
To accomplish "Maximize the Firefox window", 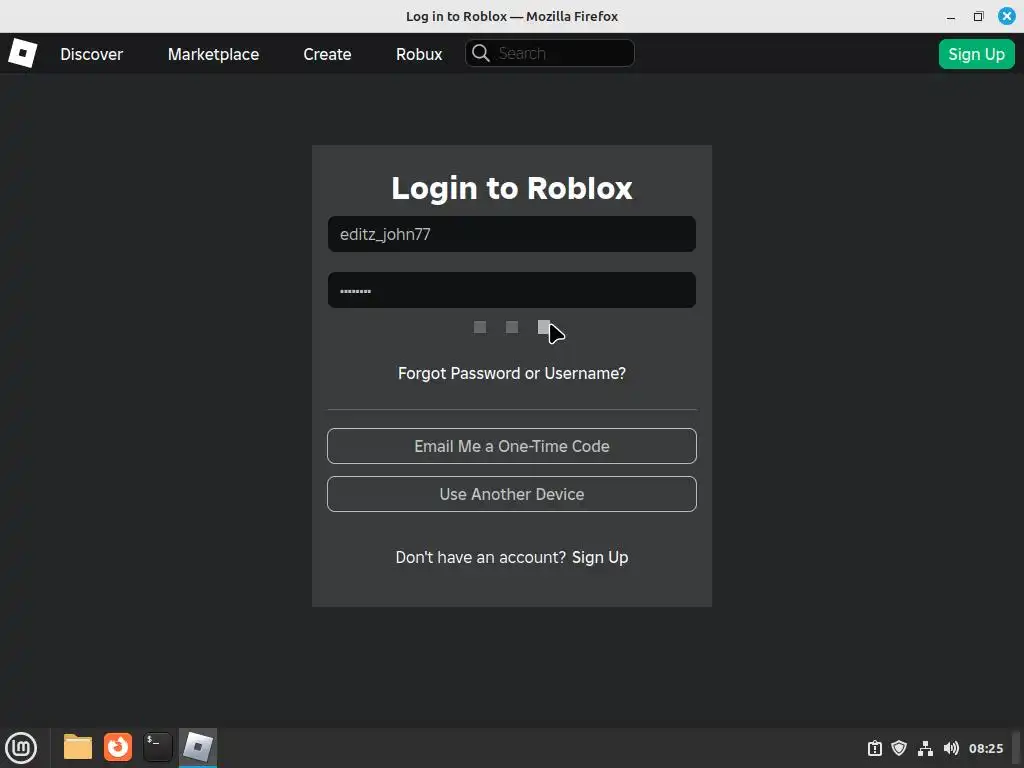I will click(x=978, y=16).
